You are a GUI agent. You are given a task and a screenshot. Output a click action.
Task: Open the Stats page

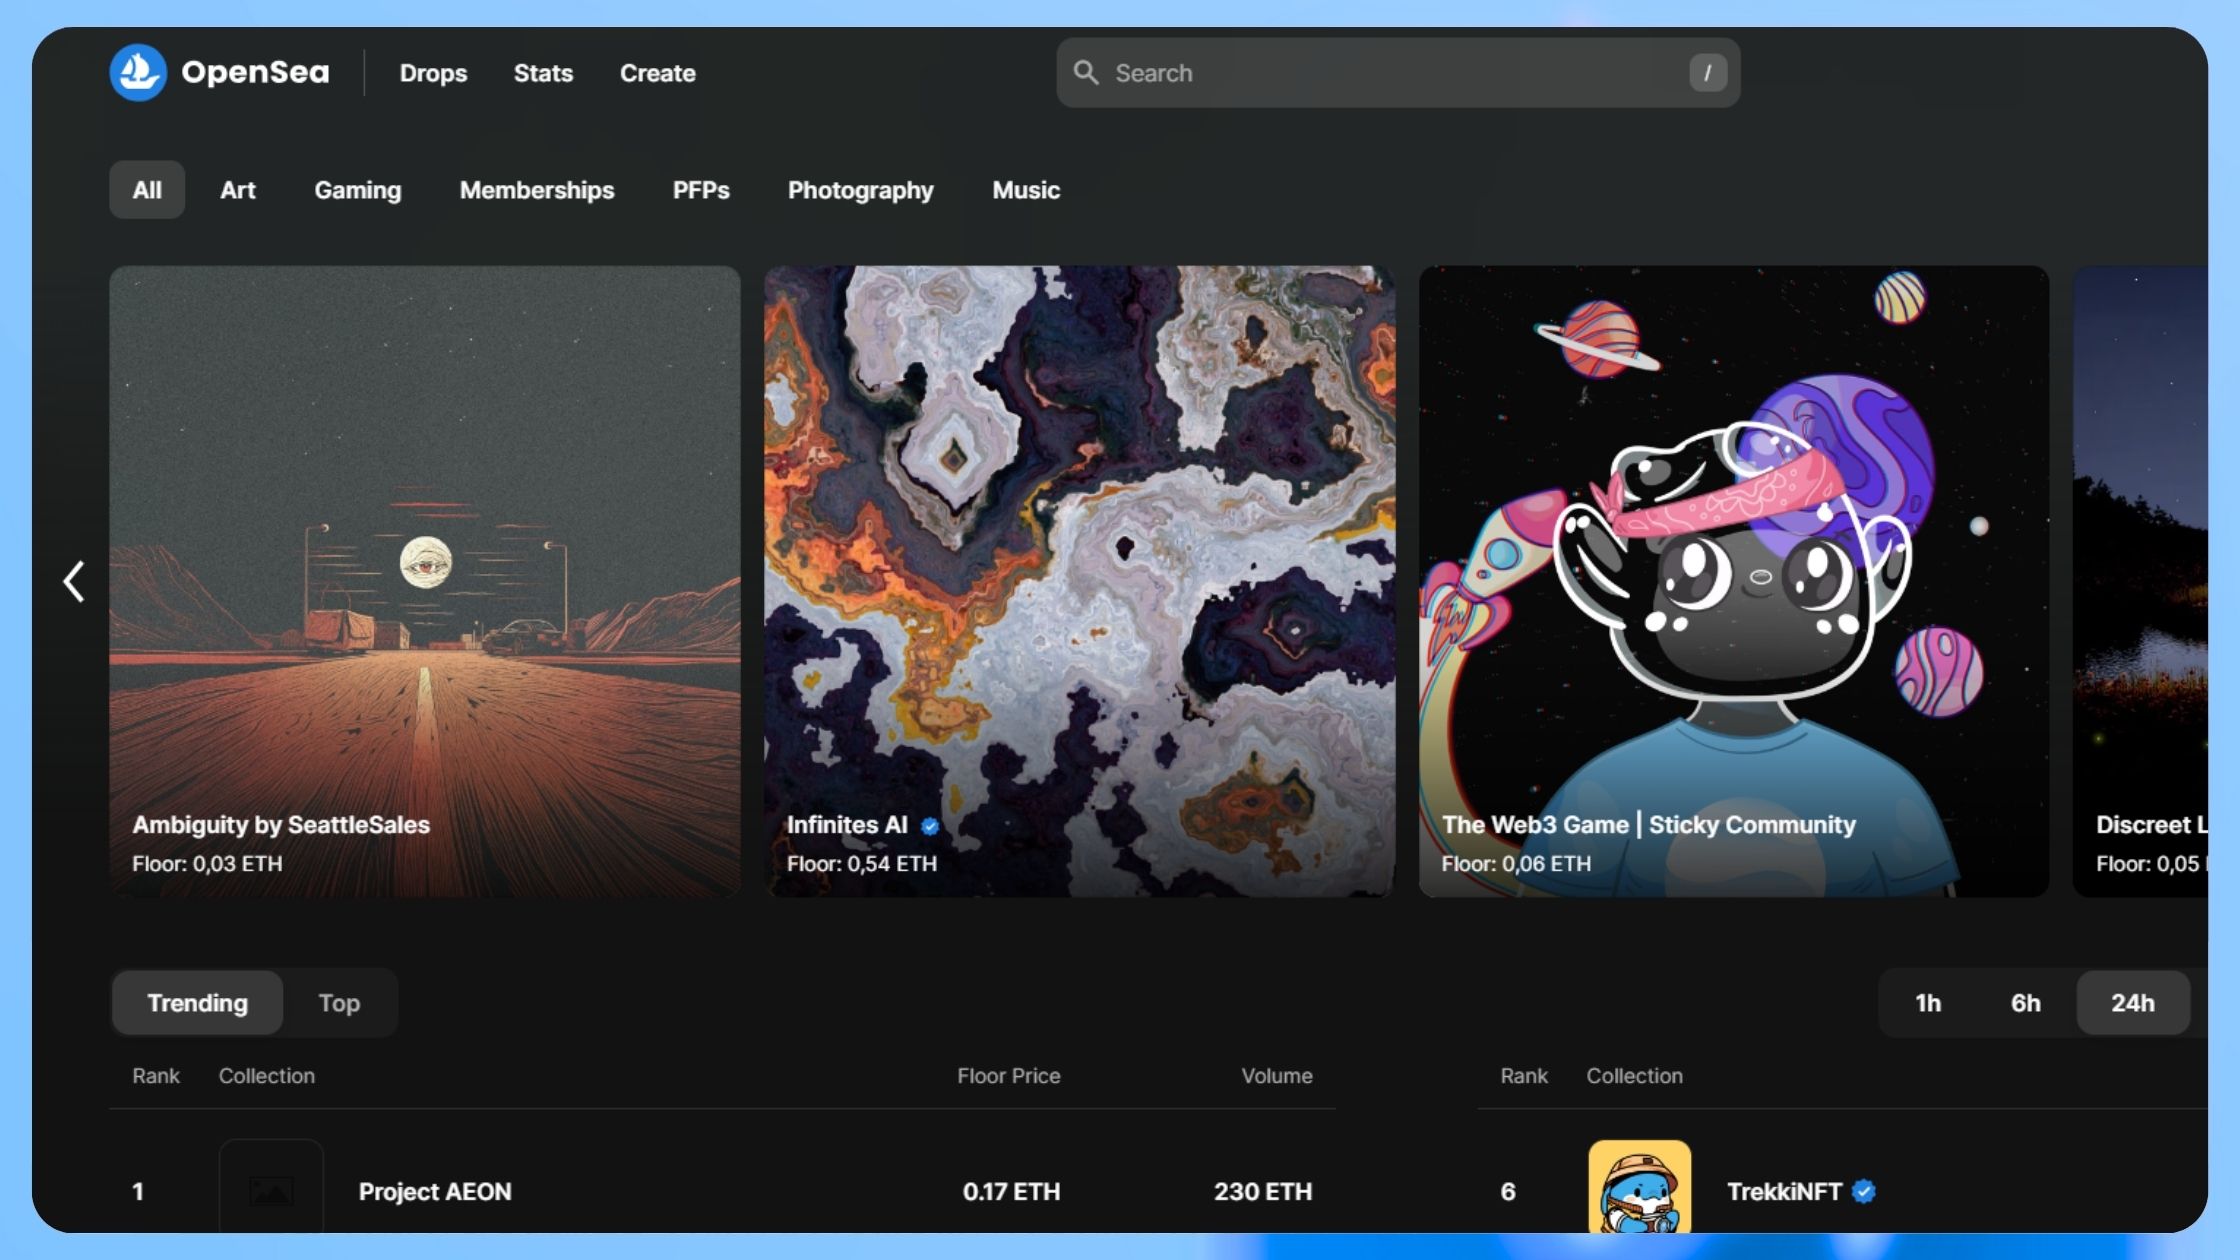pos(543,73)
